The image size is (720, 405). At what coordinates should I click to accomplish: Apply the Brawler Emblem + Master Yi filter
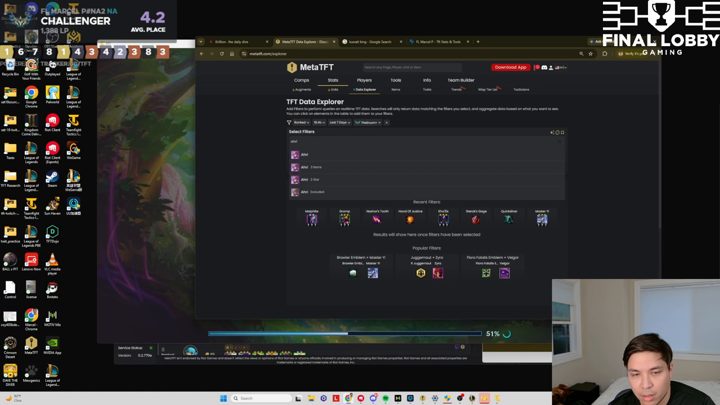361,267
